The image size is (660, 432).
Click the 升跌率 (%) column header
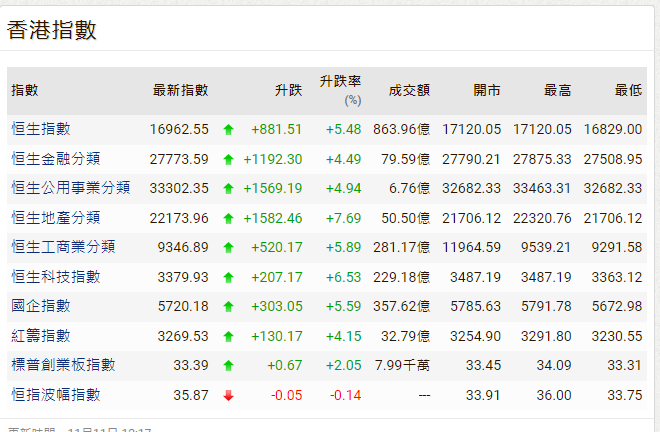[x=340, y=90]
